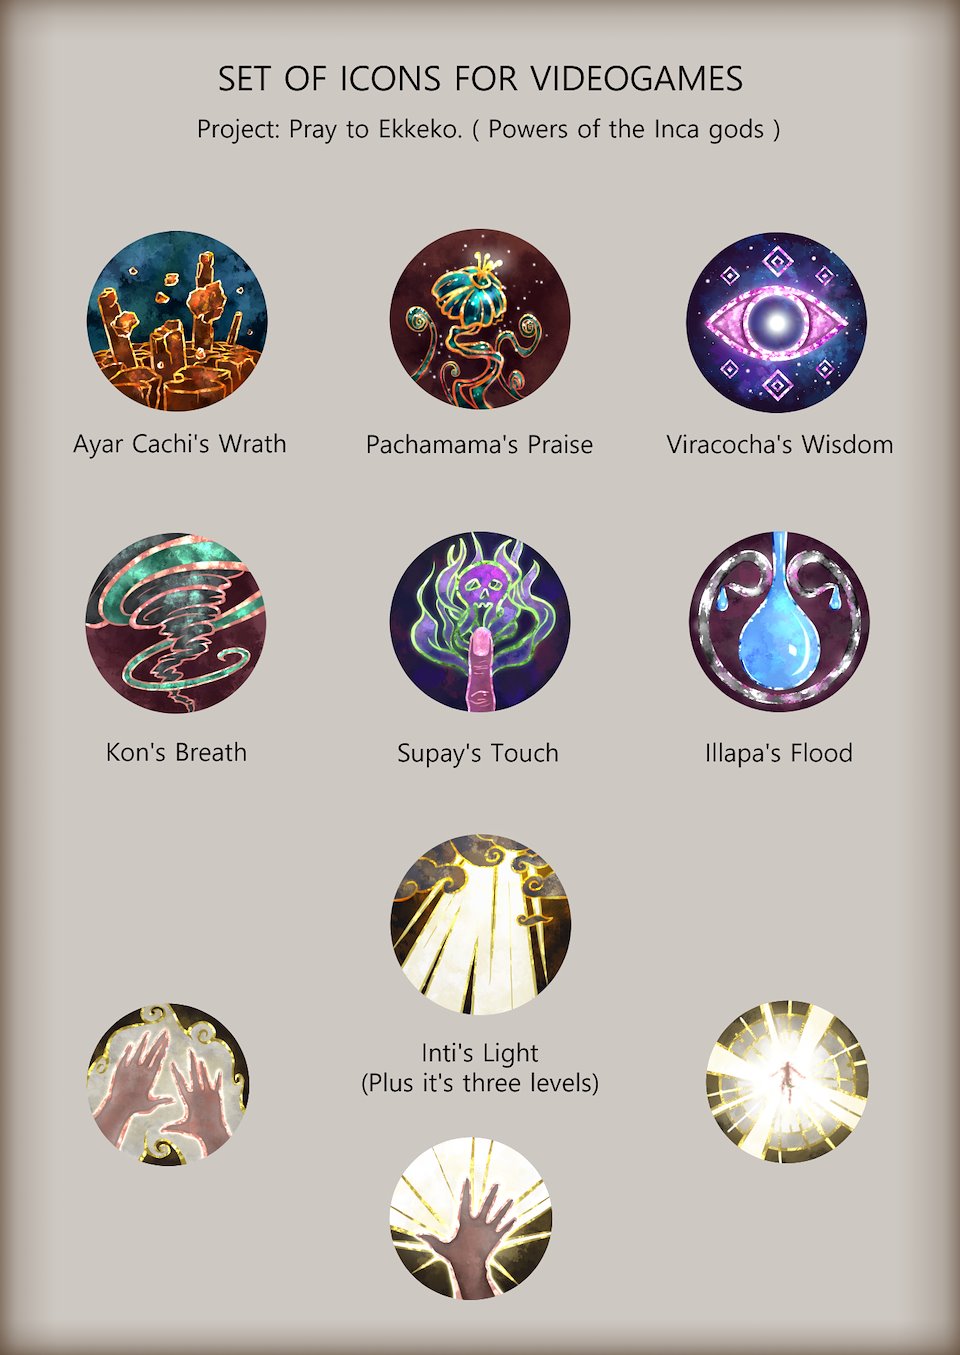Click the single glowing hand icon
This screenshot has height=1355, width=960.
[x=471, y=1218]
